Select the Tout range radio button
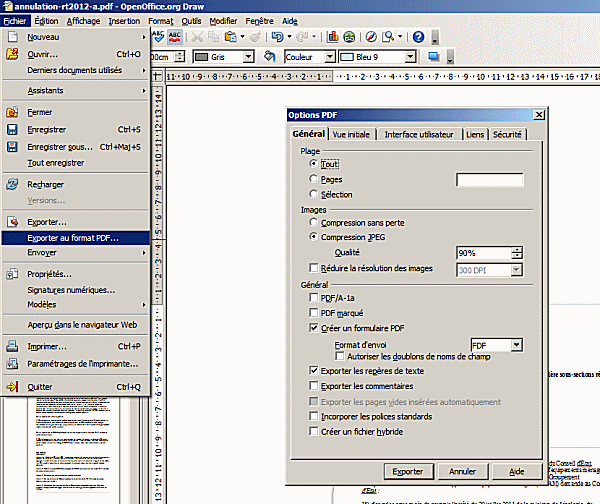The height and width of the screenshot is (504, 600). coord(313,164)
